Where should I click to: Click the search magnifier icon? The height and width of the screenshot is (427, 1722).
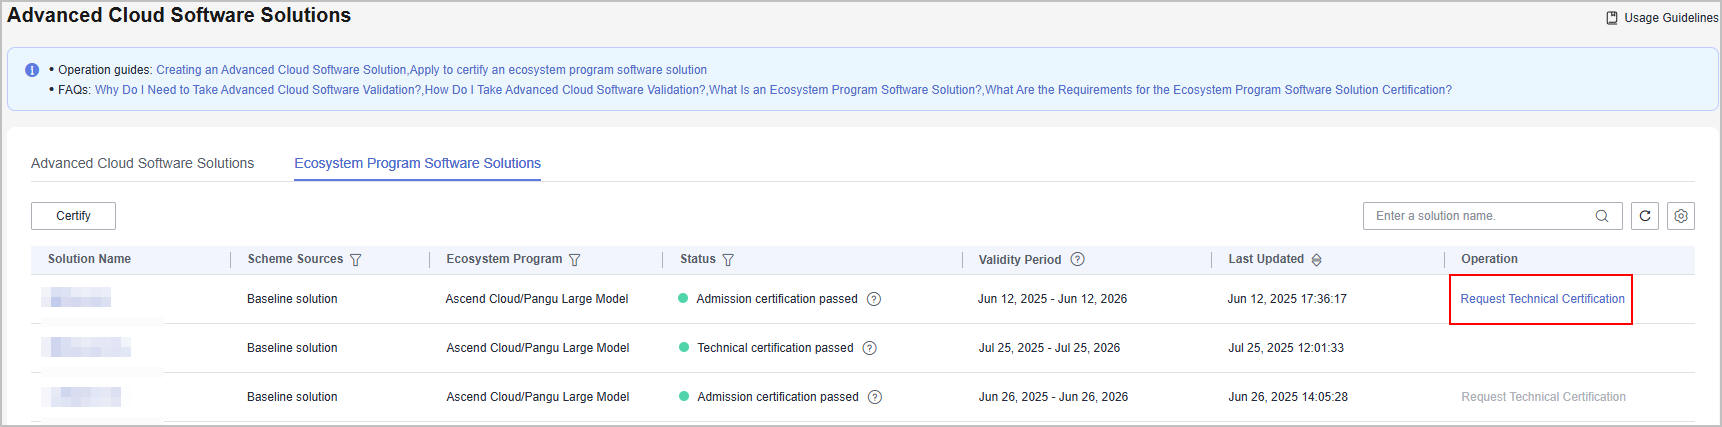pyautogui.click(x=1602, y=216)
